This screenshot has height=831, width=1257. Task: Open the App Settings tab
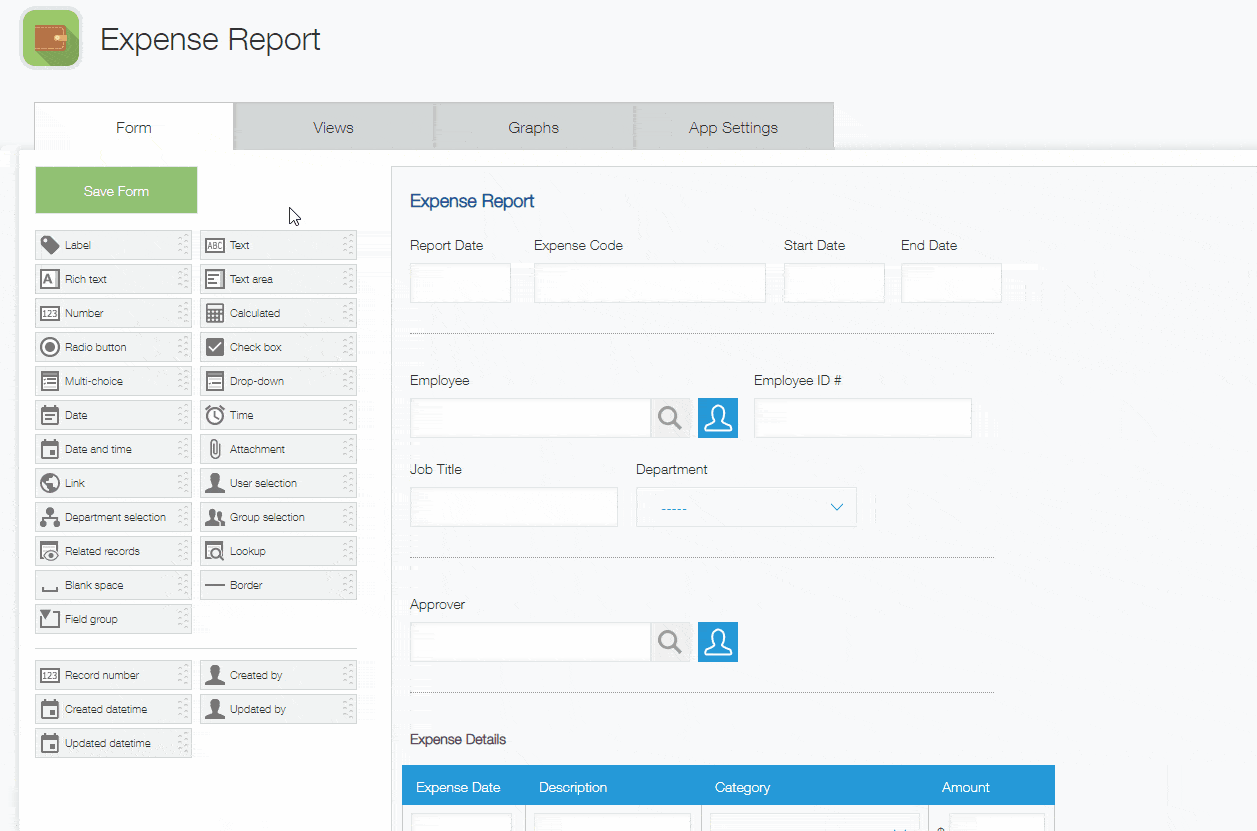(733, 127)
